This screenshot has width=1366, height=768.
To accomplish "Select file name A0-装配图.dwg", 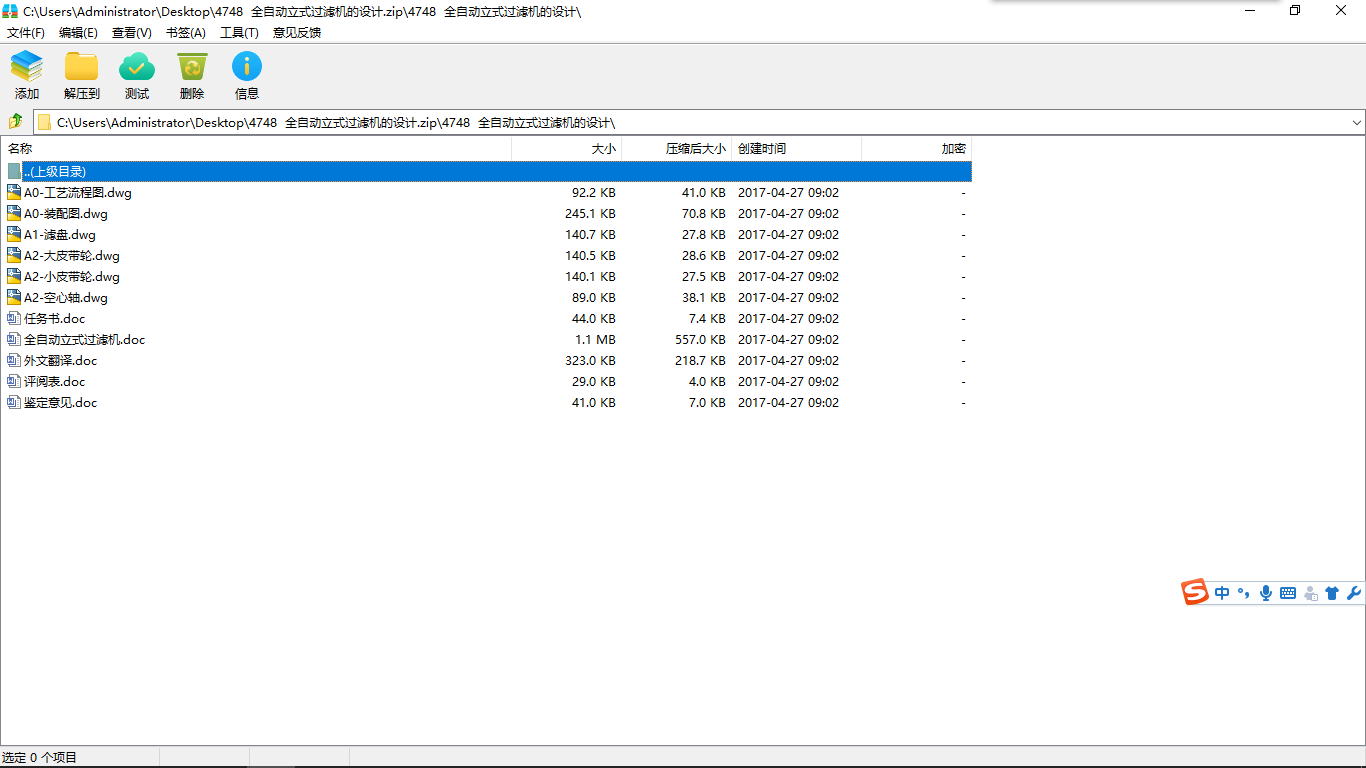I will pos(66,213).
